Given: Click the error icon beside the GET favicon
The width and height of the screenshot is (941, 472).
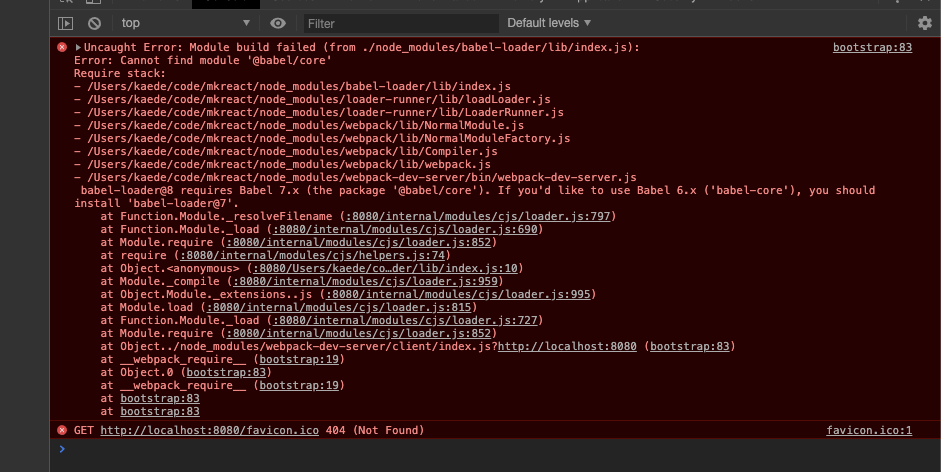Looking at the screenshot, I should [62, 430].
